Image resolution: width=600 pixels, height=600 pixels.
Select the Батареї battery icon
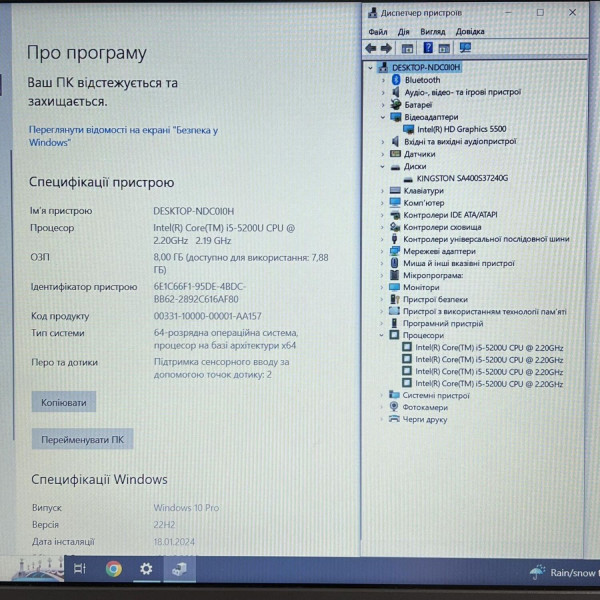(396, 104)
